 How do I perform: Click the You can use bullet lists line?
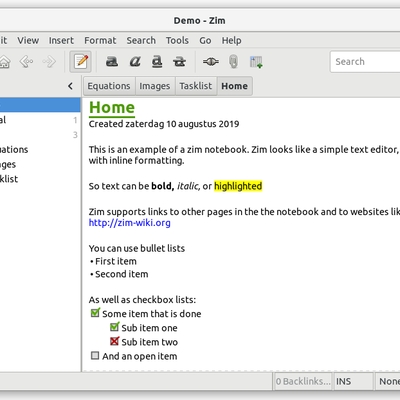(x=137, y=248)
